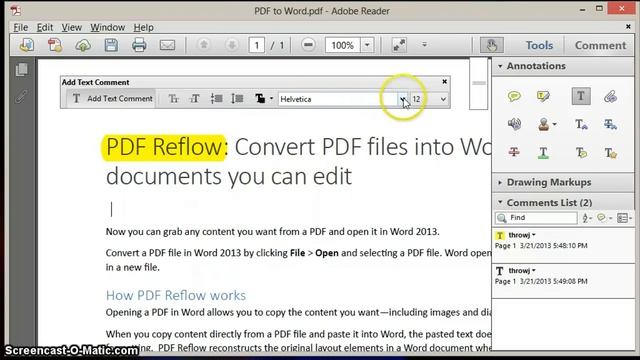This screenshot has height=360, width=640.
Task: Close the document with menu bar X
Action: [x=628, y=27]
